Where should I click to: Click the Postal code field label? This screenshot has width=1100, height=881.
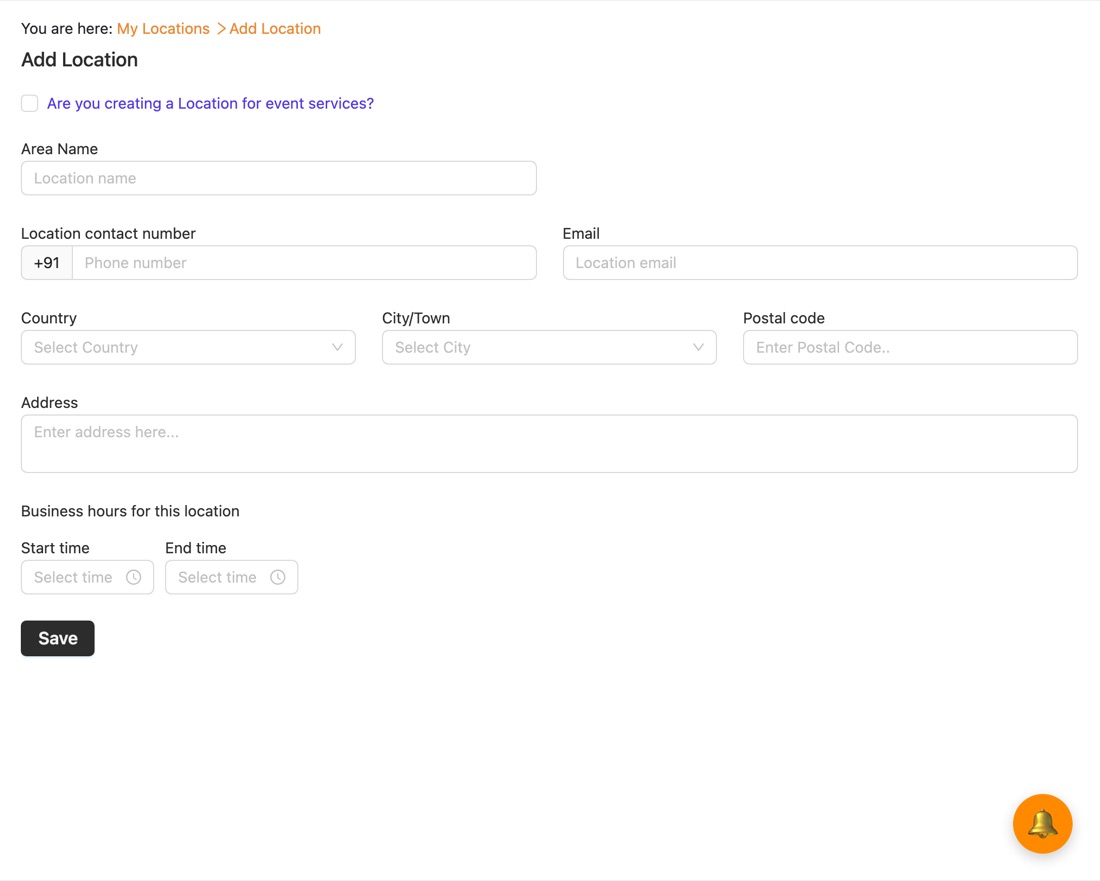pyautogui.click(x=784, y=318)
